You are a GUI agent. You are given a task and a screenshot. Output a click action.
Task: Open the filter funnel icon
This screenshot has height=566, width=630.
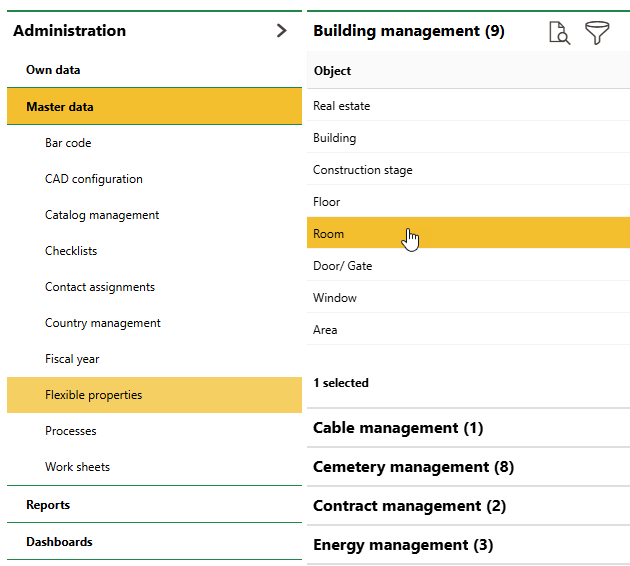[597, 33]
